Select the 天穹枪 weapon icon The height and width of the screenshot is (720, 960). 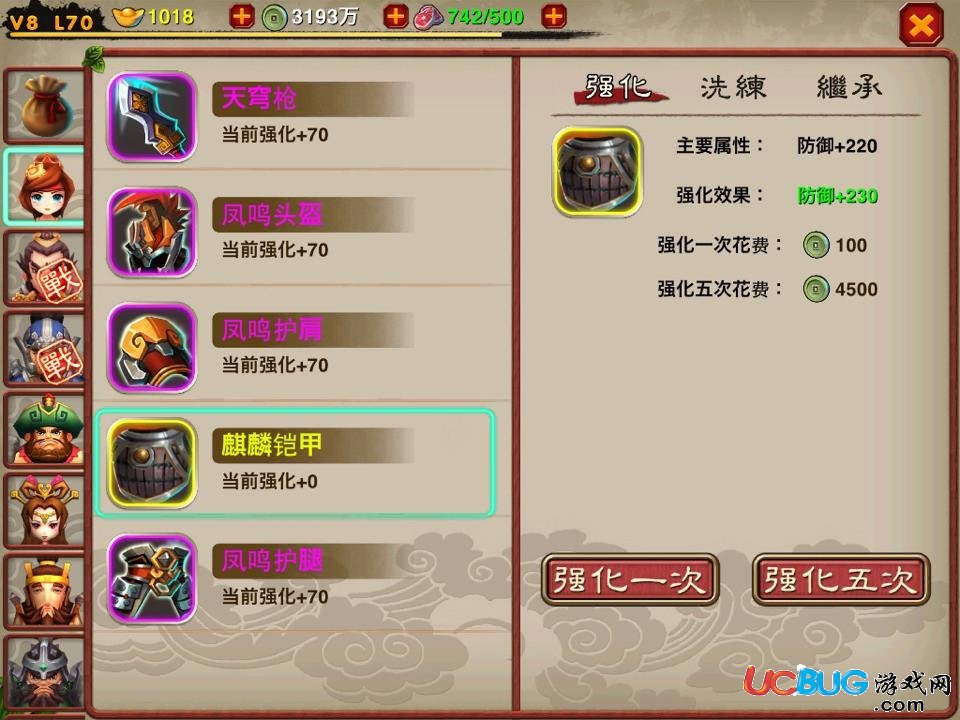coord(152,116)
